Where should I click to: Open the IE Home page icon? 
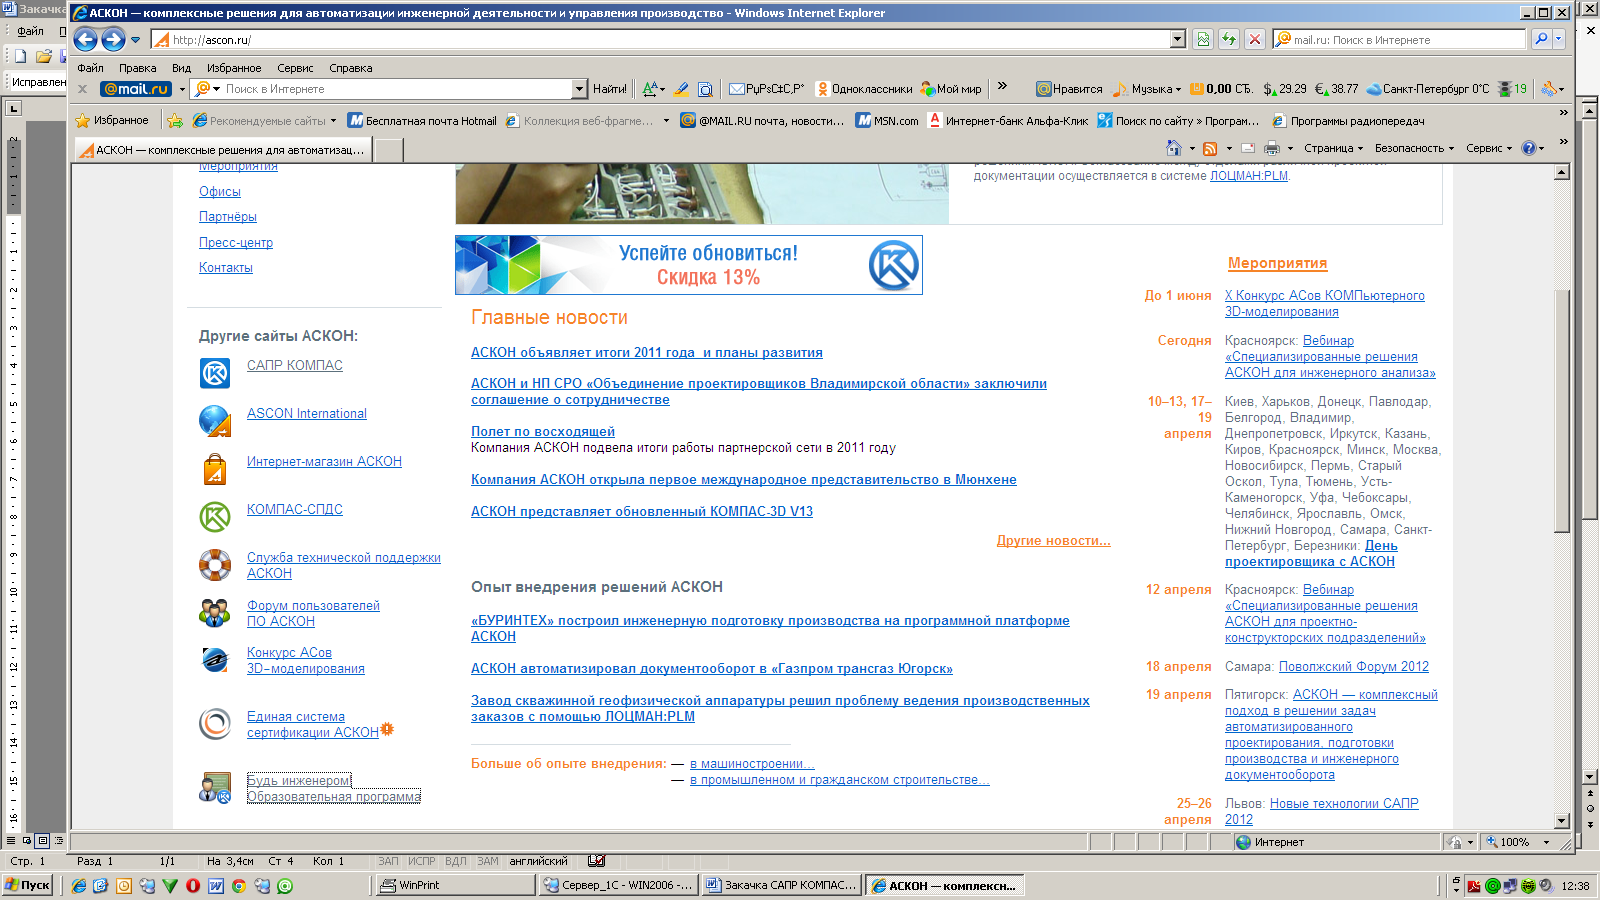tap(1174, 148)
